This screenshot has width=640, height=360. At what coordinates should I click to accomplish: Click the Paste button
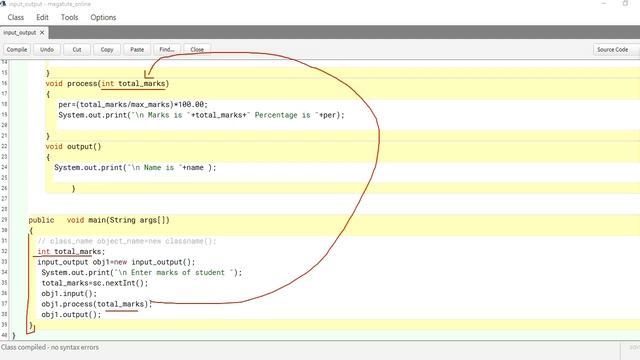(x=137, y=49)
